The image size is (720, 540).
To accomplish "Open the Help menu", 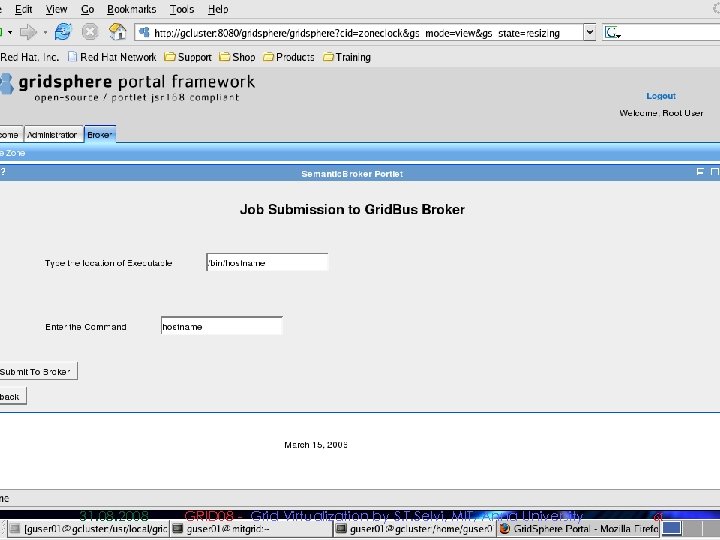I will (218, 9).
